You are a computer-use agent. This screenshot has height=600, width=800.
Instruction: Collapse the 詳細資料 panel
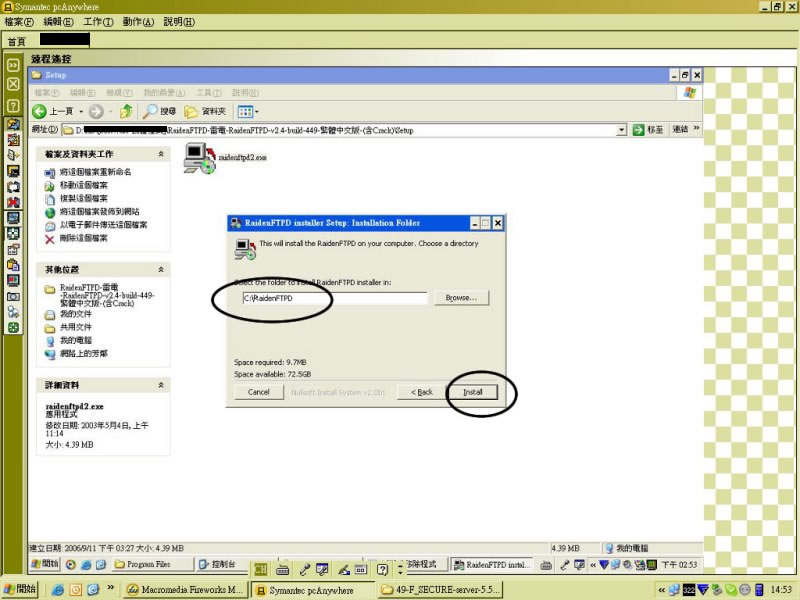click(161, 385)
